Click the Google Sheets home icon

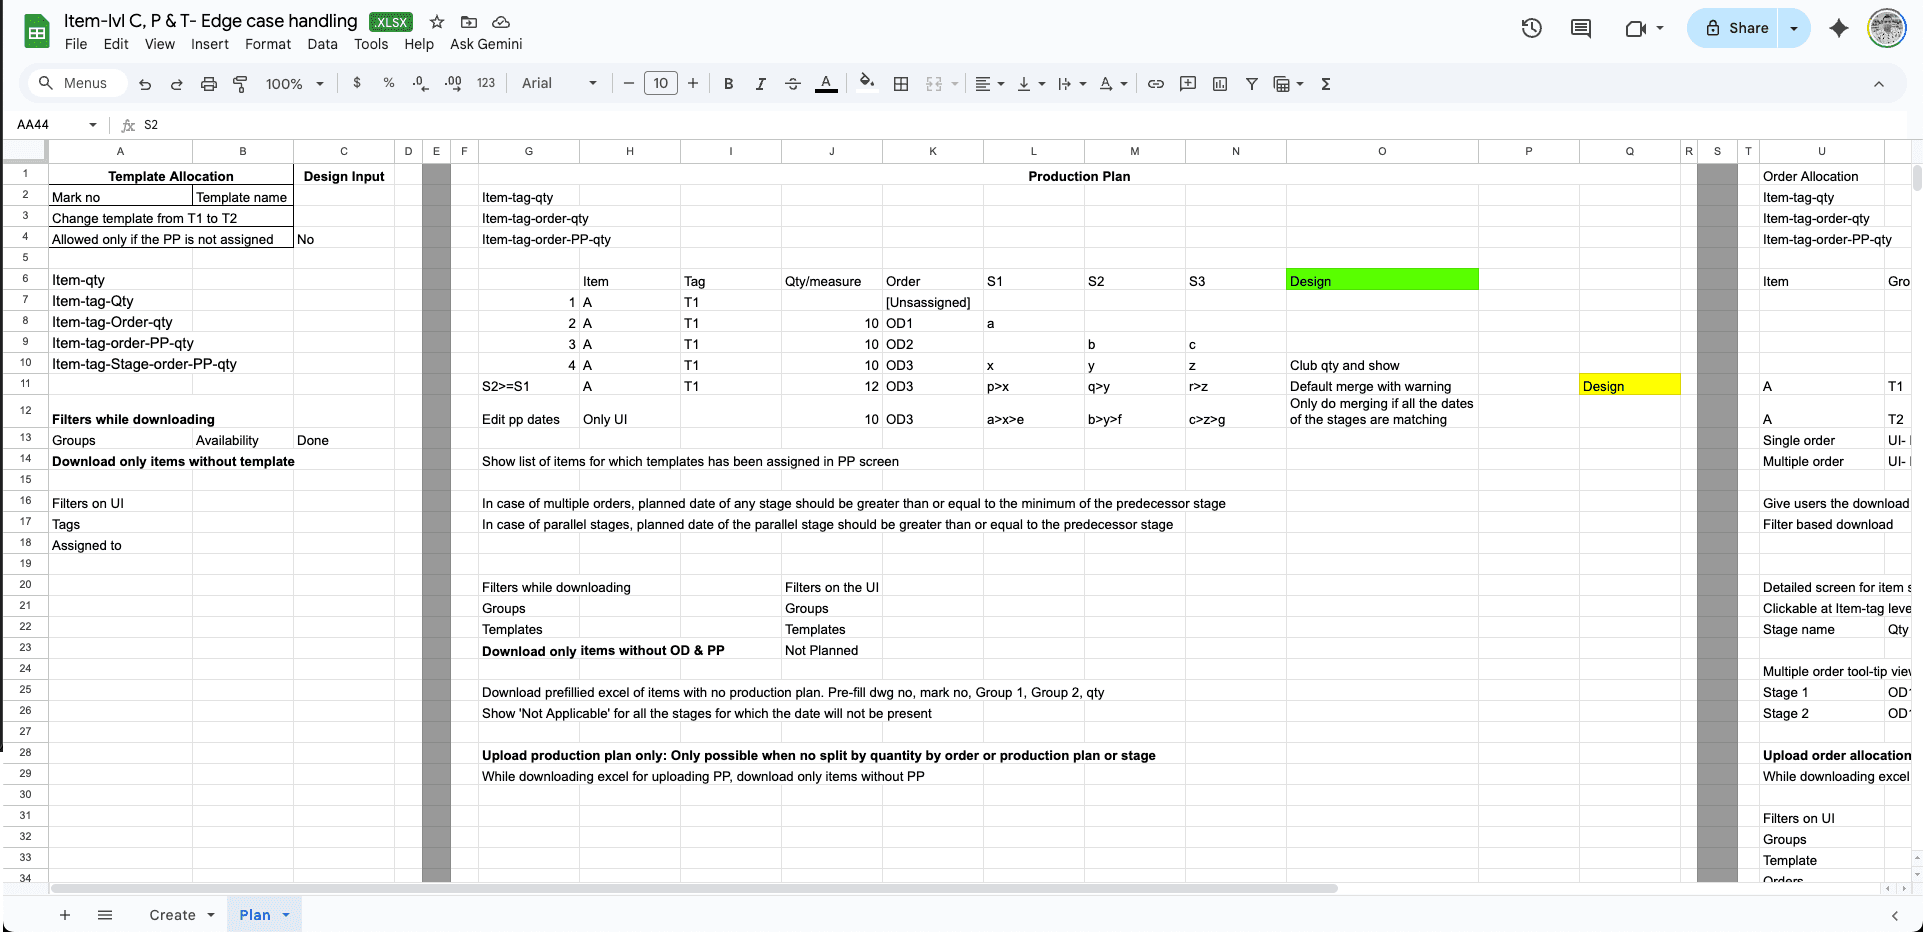point(37,32)
